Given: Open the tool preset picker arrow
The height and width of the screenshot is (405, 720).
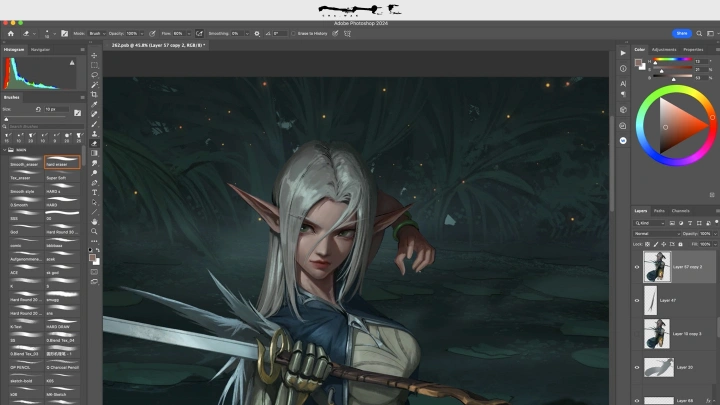Looking at the screenshot, I should pyautogui.click(x=34, y=34).
